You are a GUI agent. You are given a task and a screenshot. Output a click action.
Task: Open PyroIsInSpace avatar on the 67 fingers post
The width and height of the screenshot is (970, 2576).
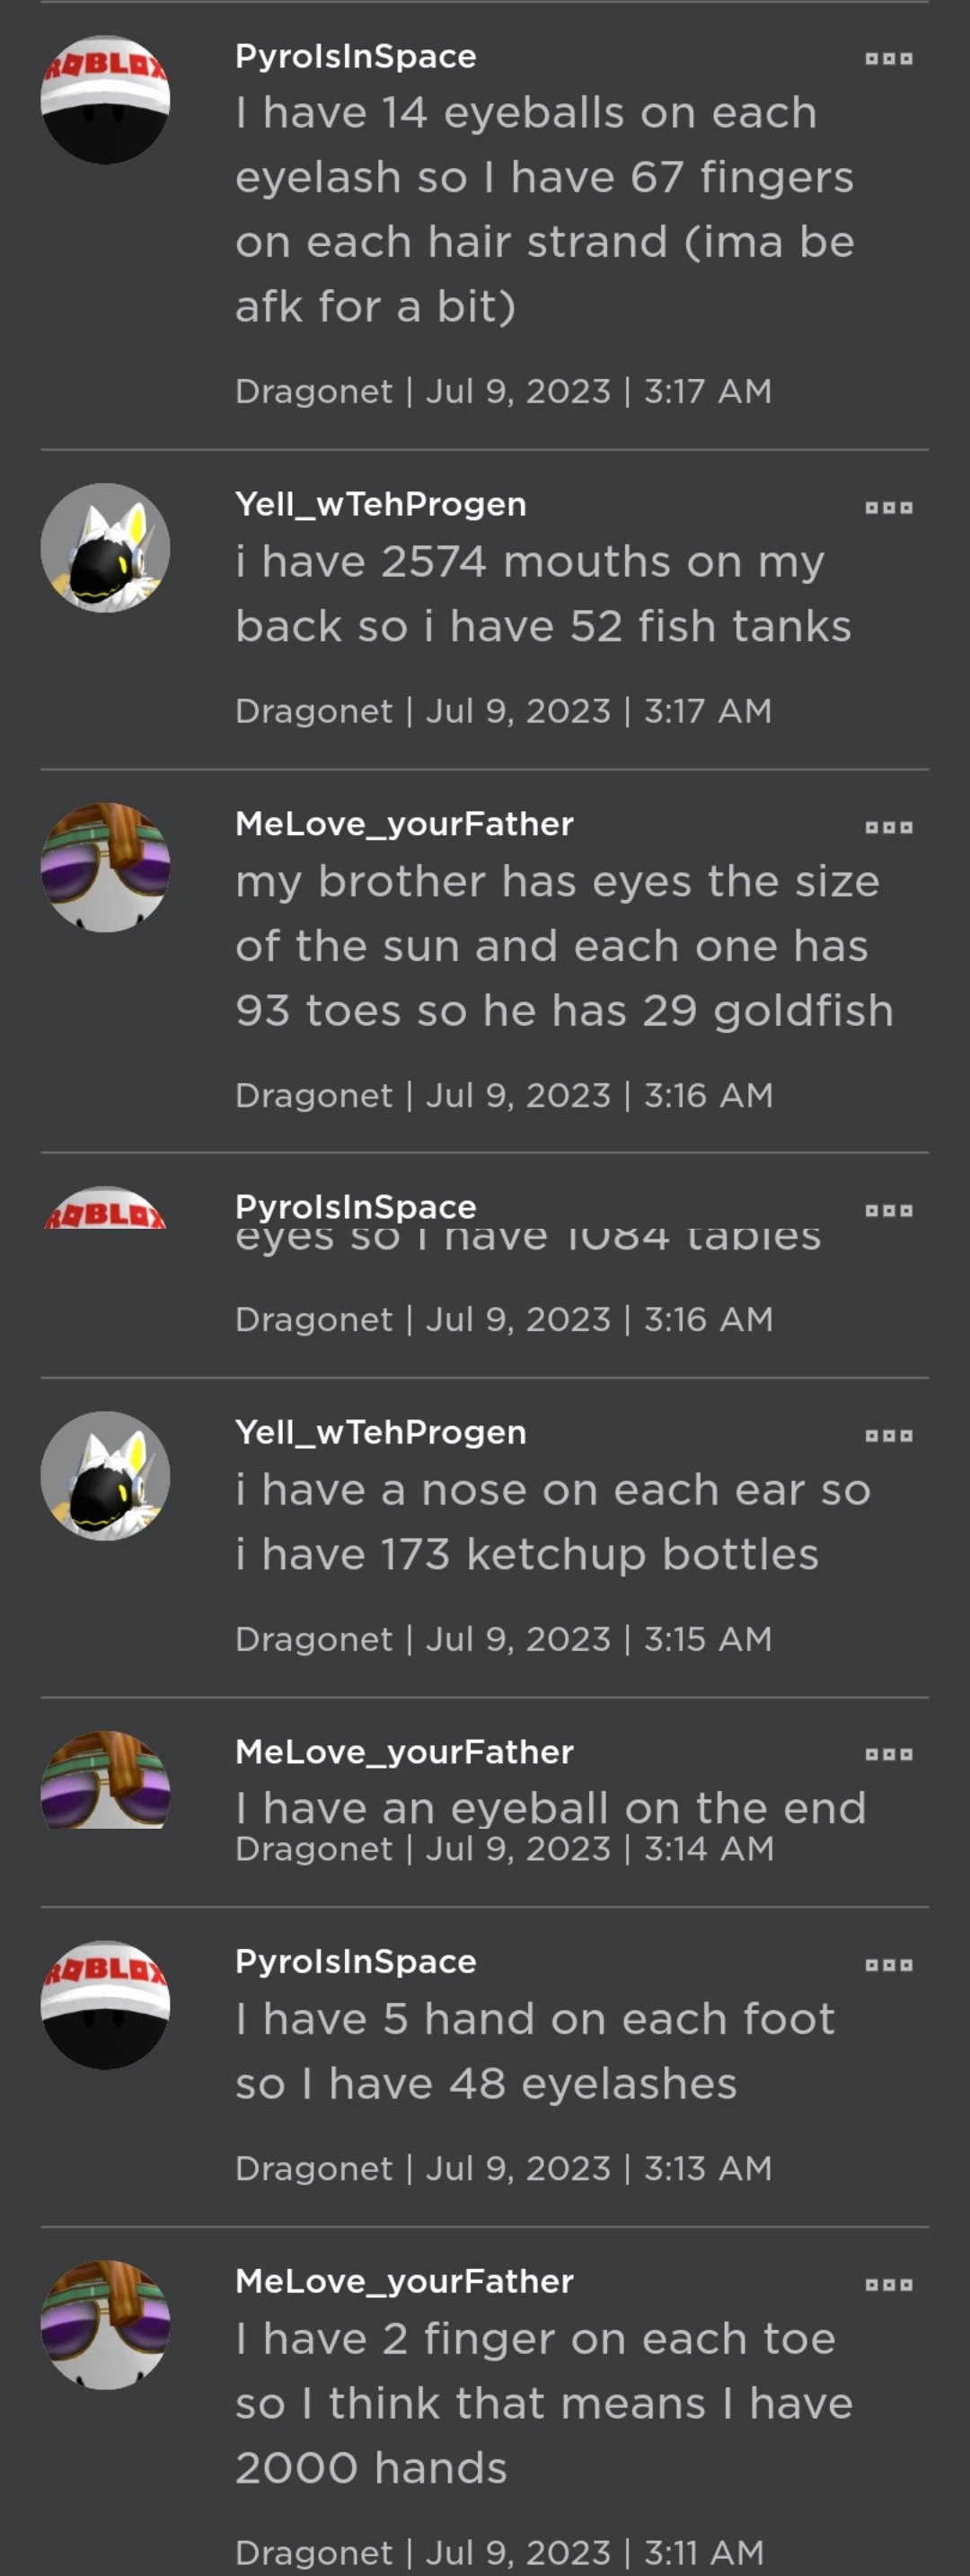click(x=105, y=100)
